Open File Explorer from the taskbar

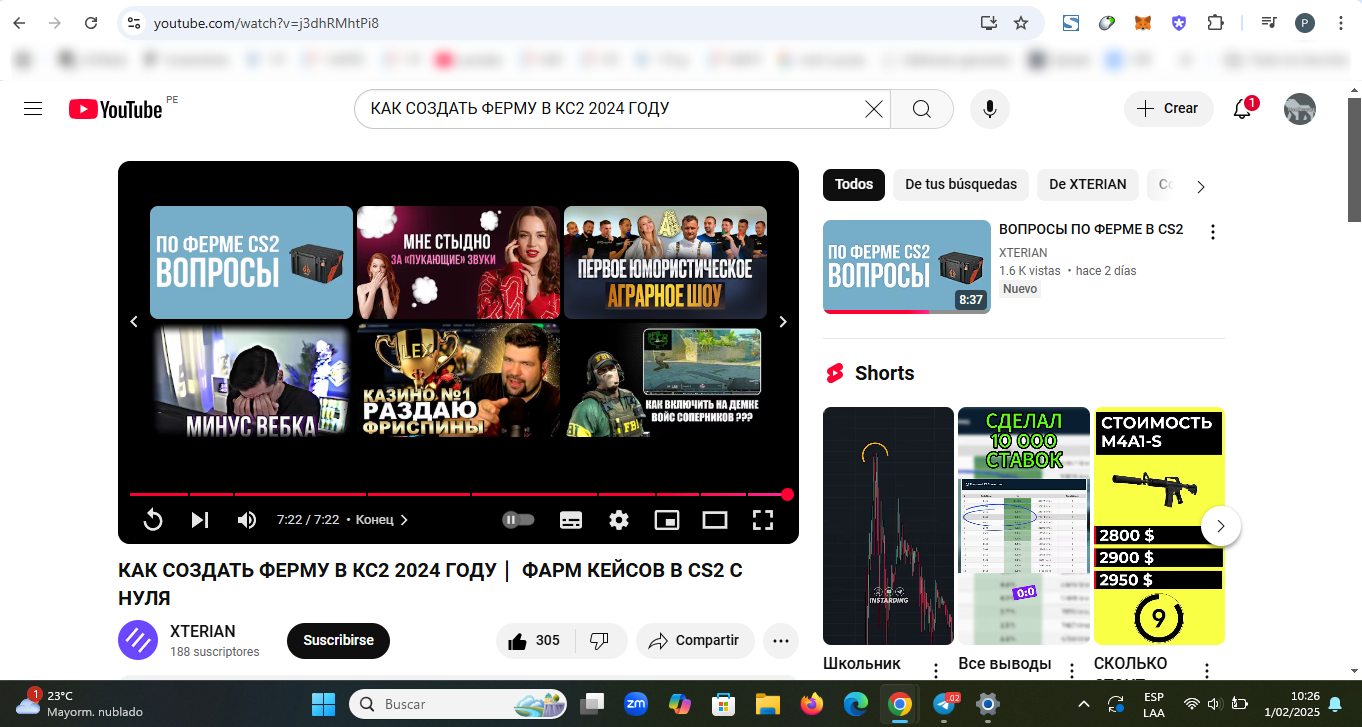tap(767, 704)
